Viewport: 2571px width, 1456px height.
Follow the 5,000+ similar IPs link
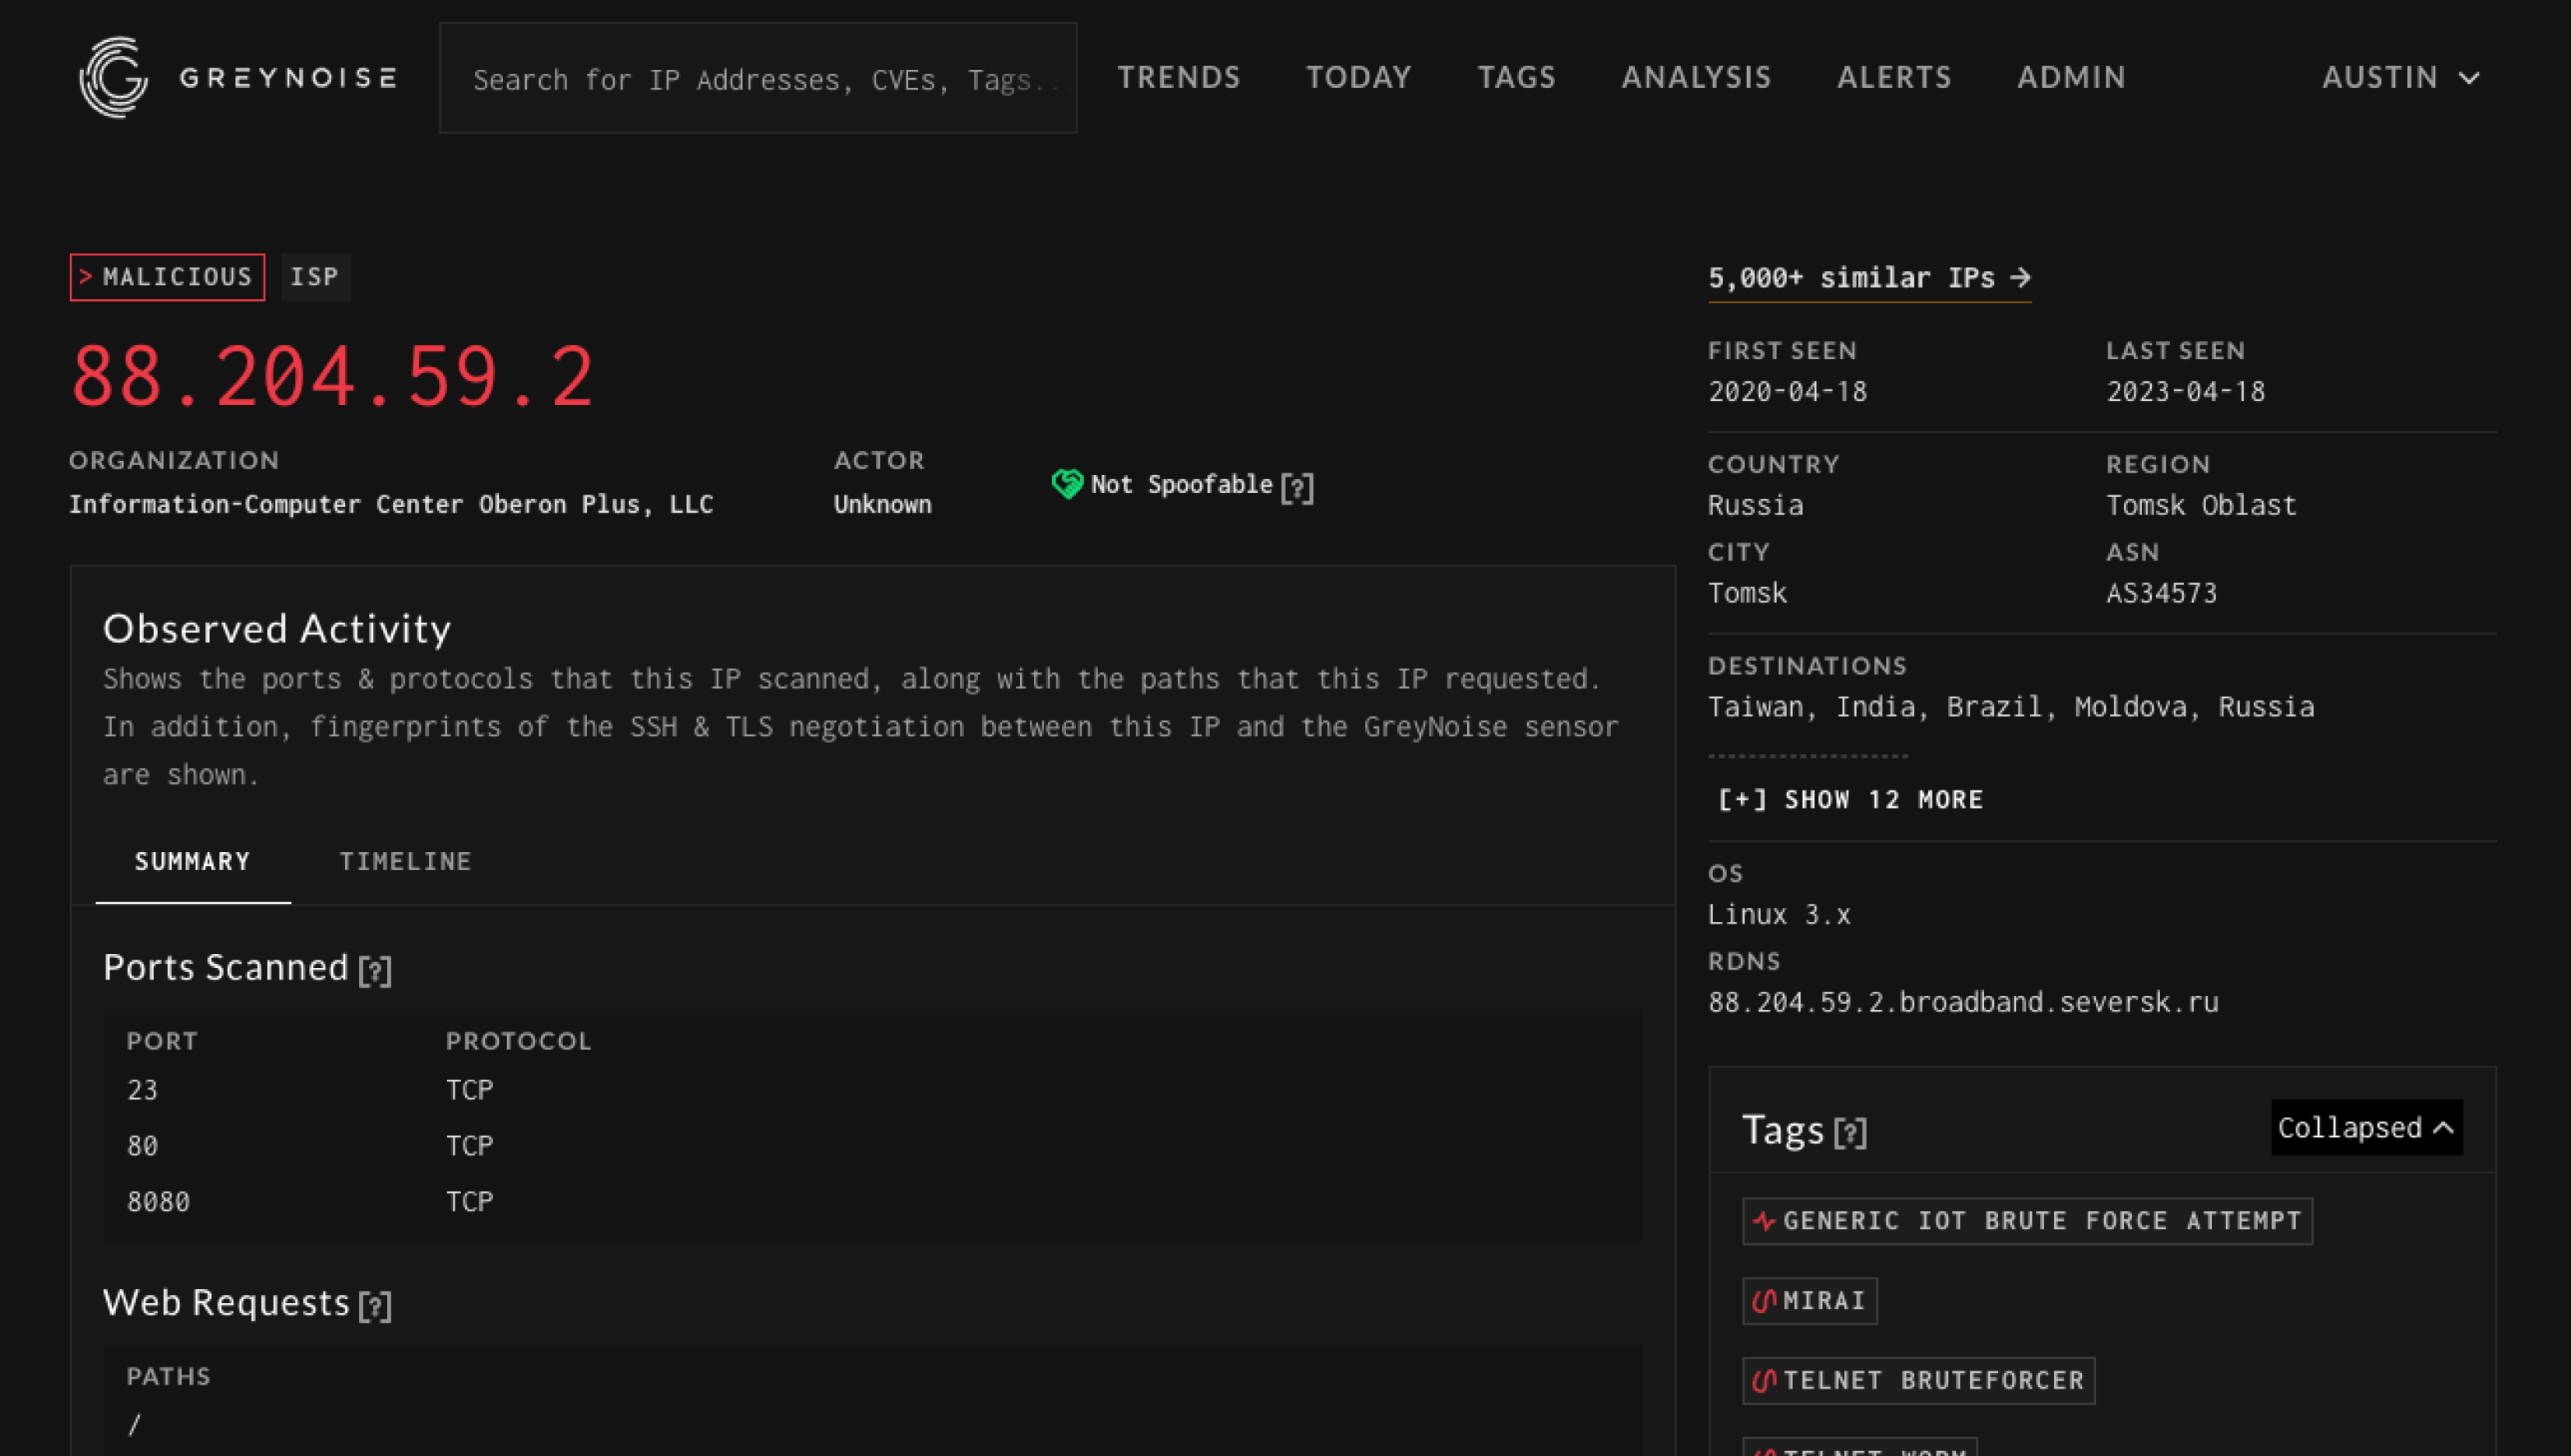(1868, 278)
